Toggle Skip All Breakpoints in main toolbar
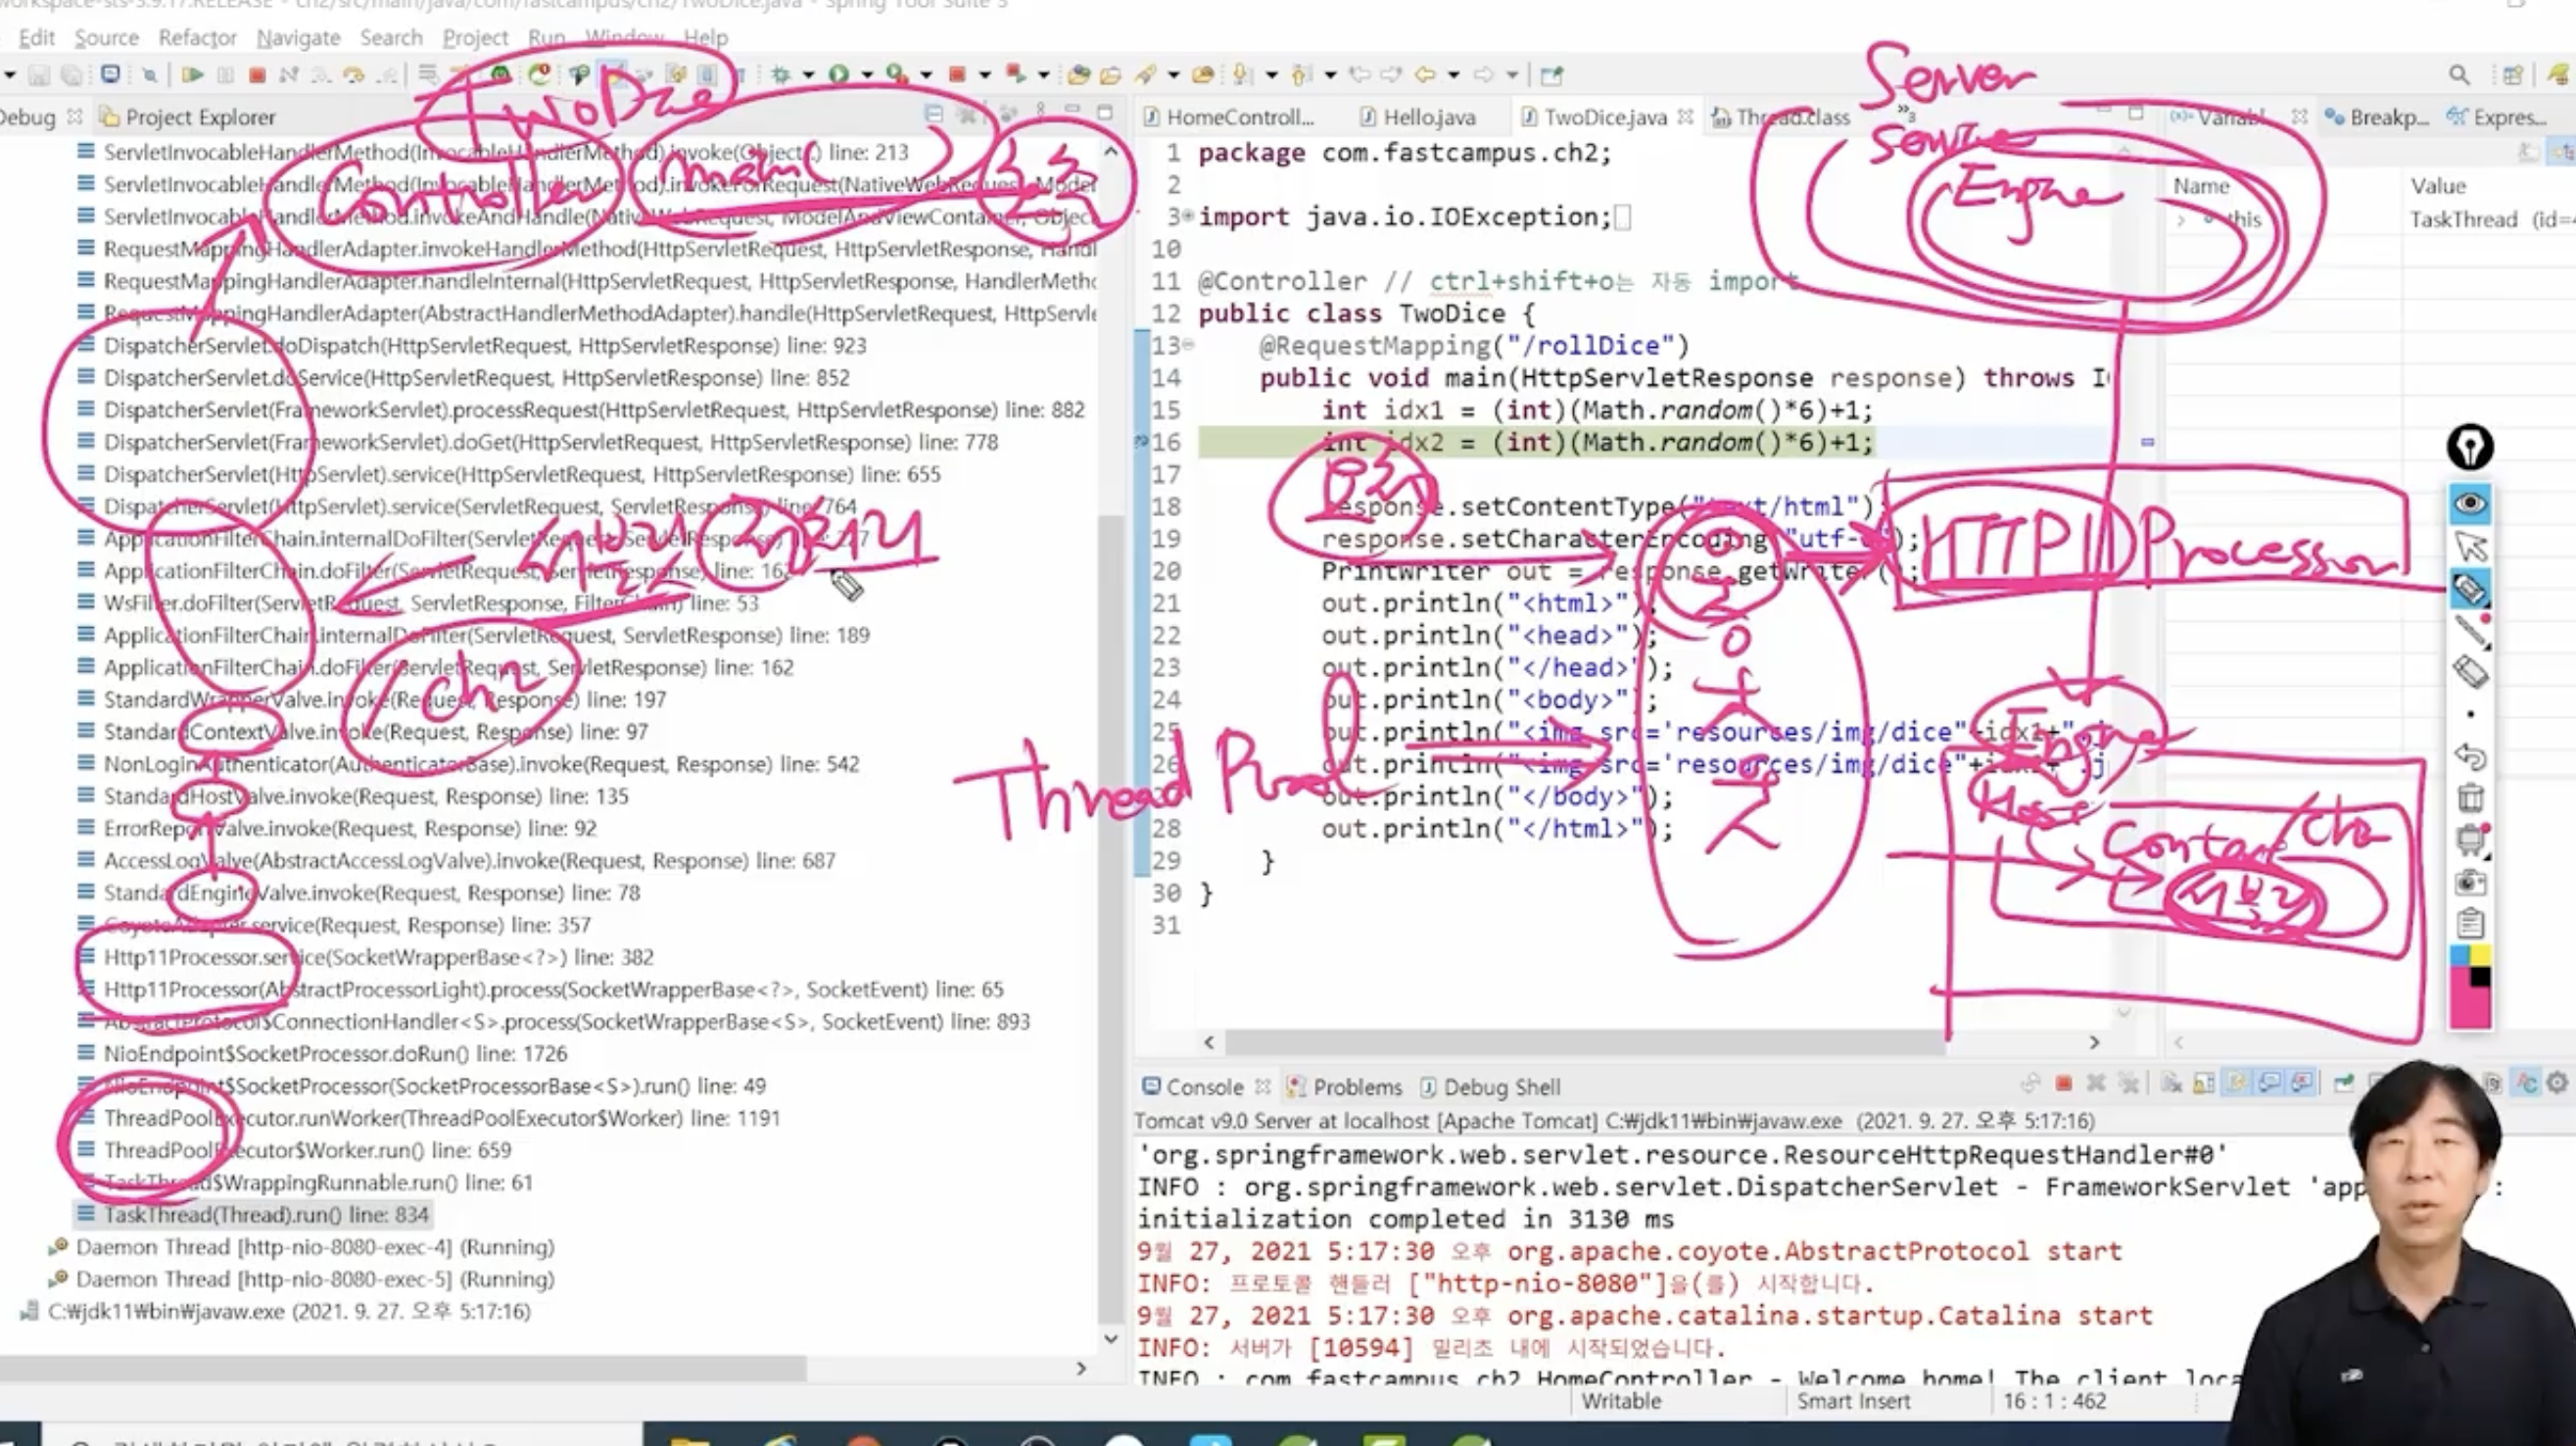 pos(149,75)
